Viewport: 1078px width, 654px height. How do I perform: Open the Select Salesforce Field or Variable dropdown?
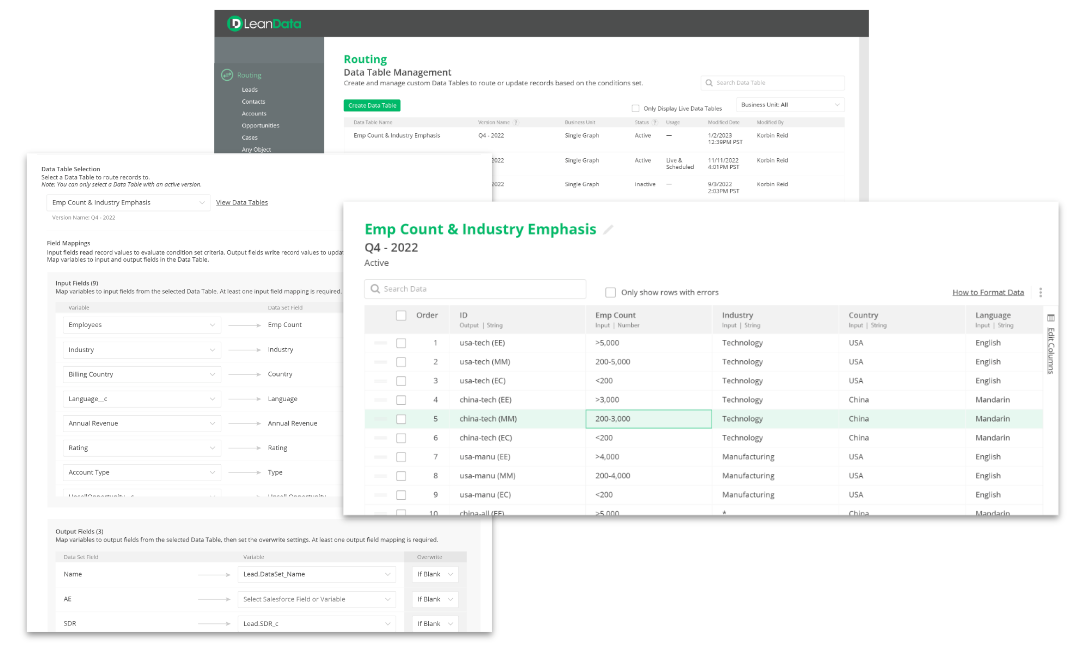(x=316, y=599)
